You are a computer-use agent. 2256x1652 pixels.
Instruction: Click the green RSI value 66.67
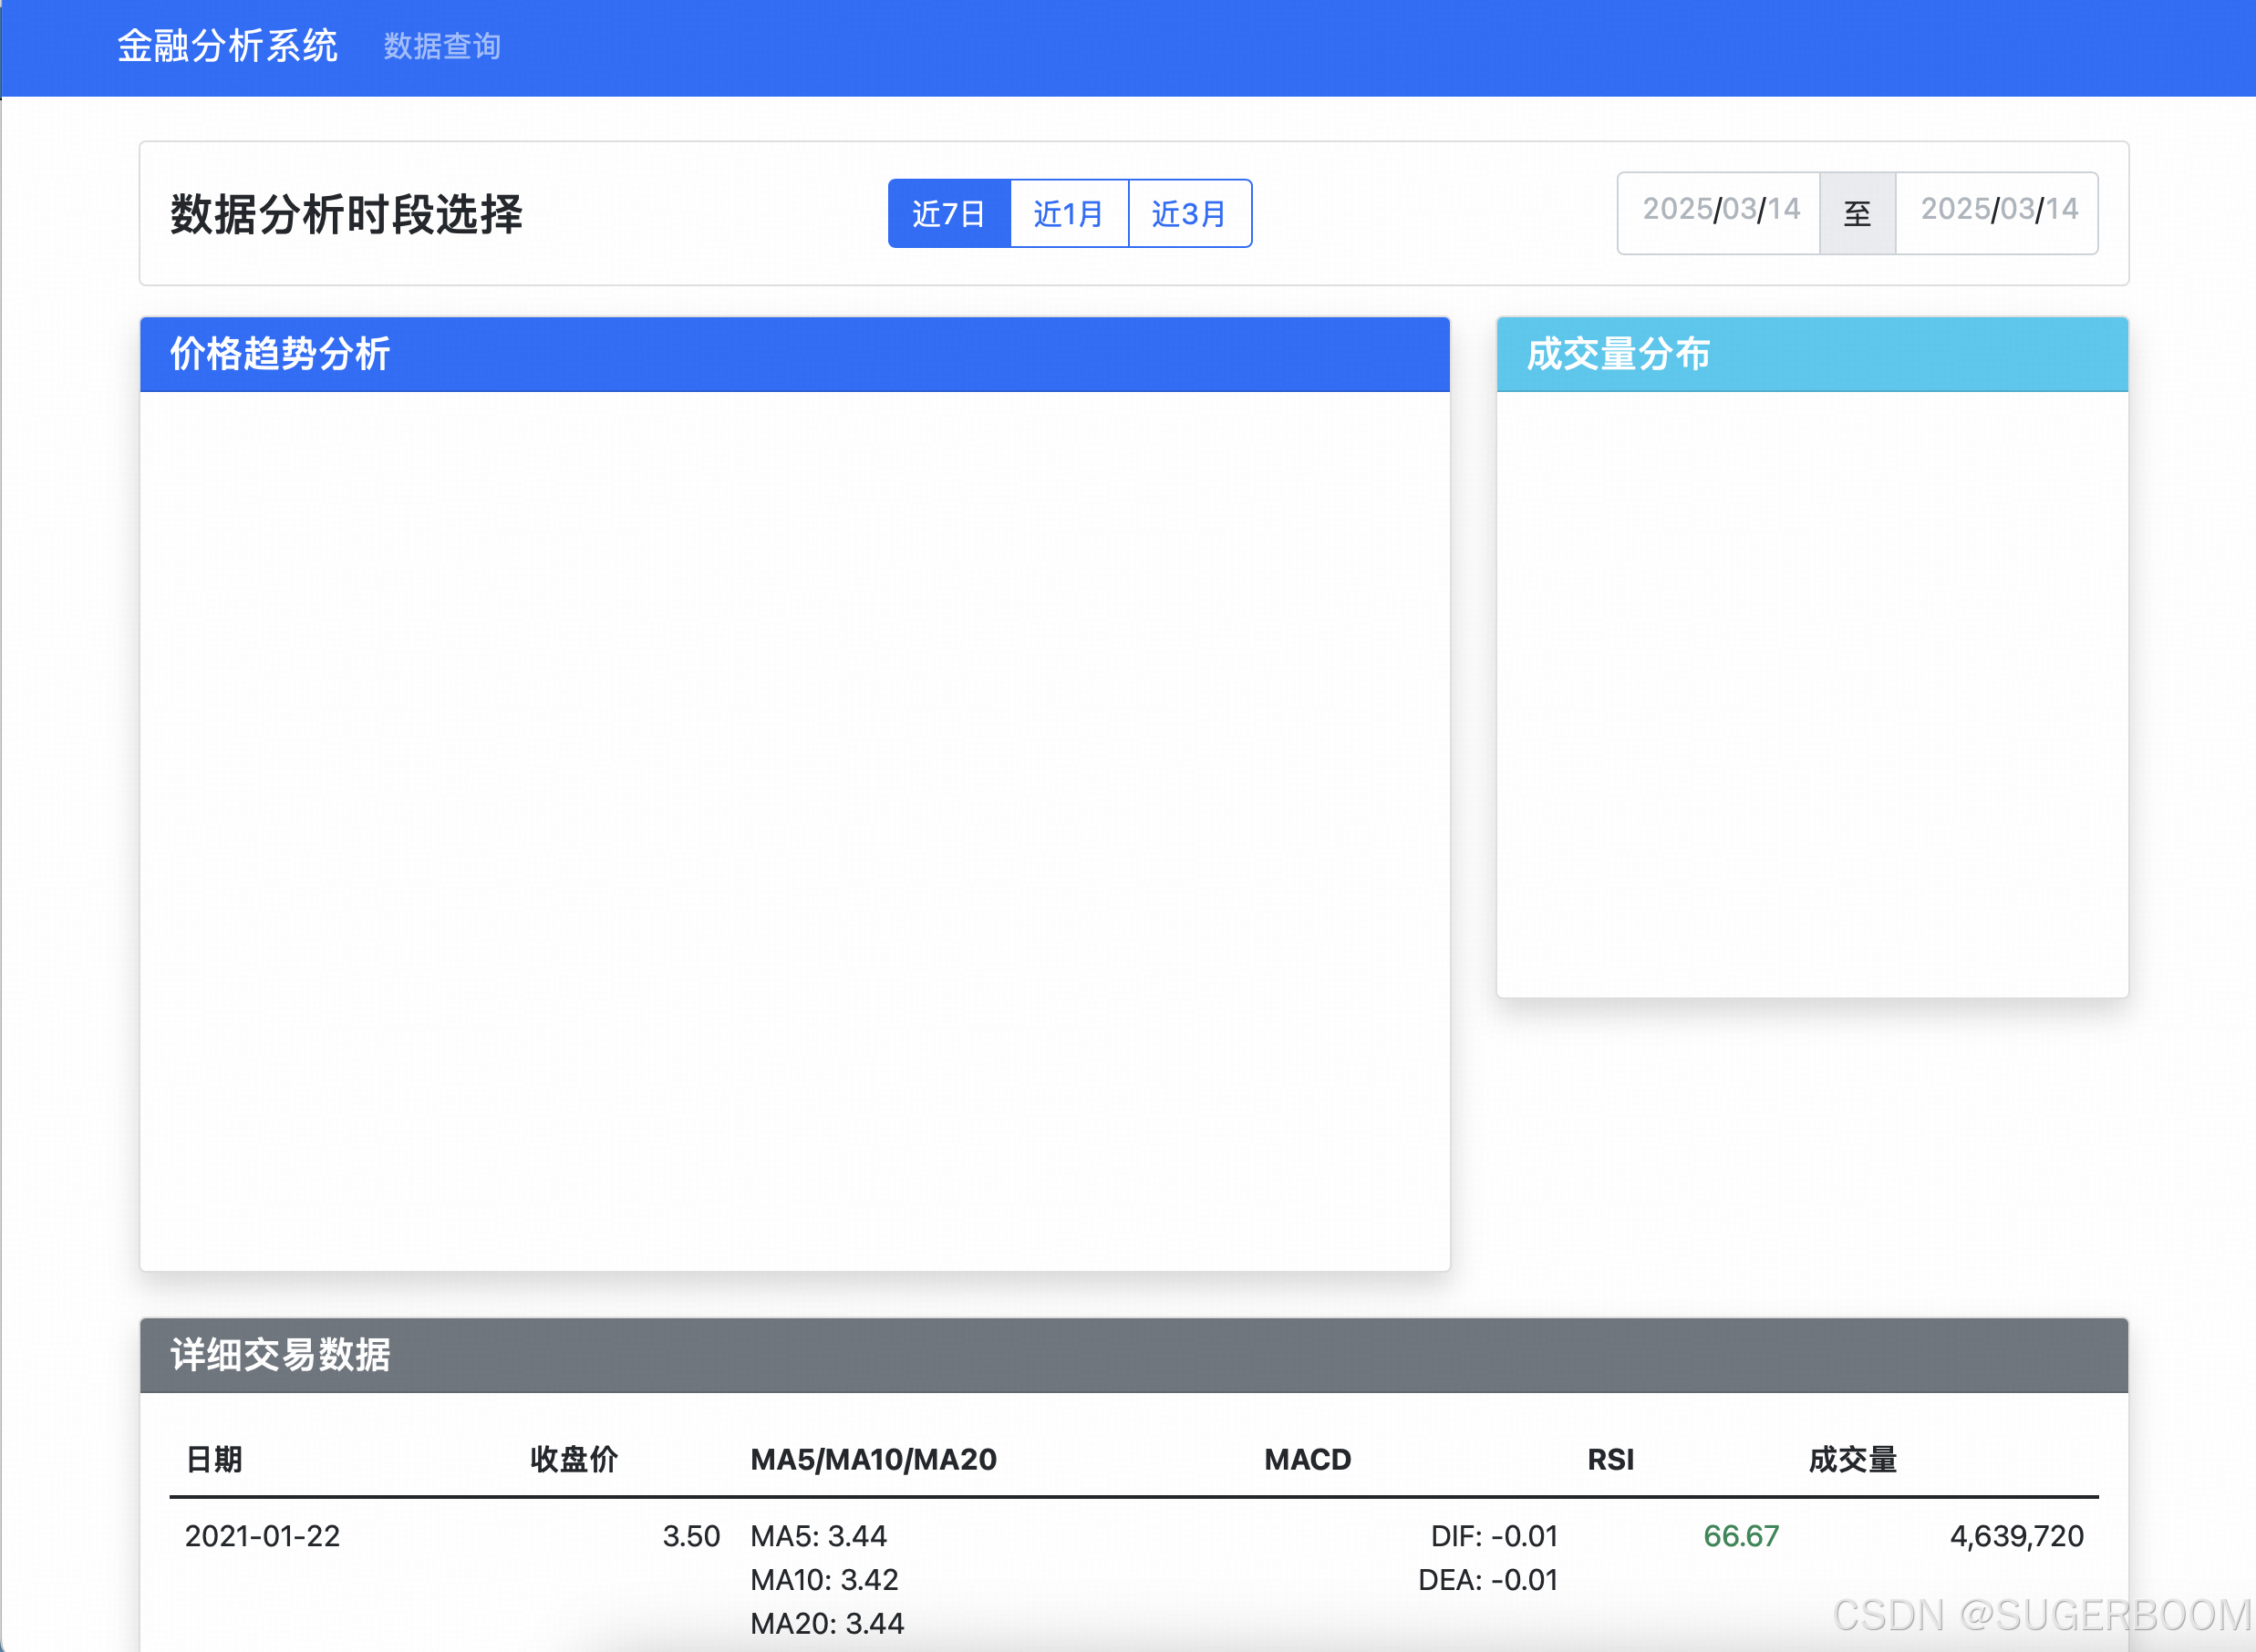pyautogui.click(x=1740, y=1536)
